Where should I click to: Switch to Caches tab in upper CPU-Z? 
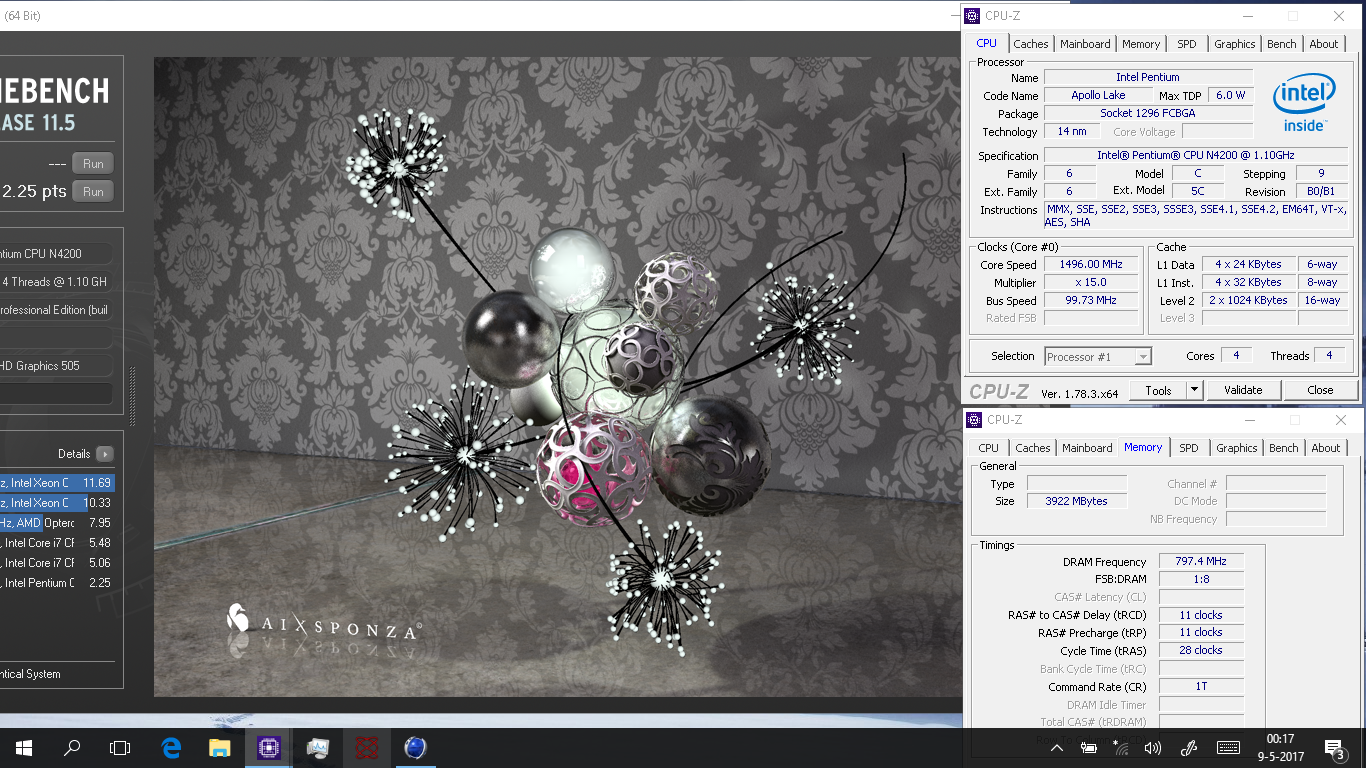point(1031,44)
